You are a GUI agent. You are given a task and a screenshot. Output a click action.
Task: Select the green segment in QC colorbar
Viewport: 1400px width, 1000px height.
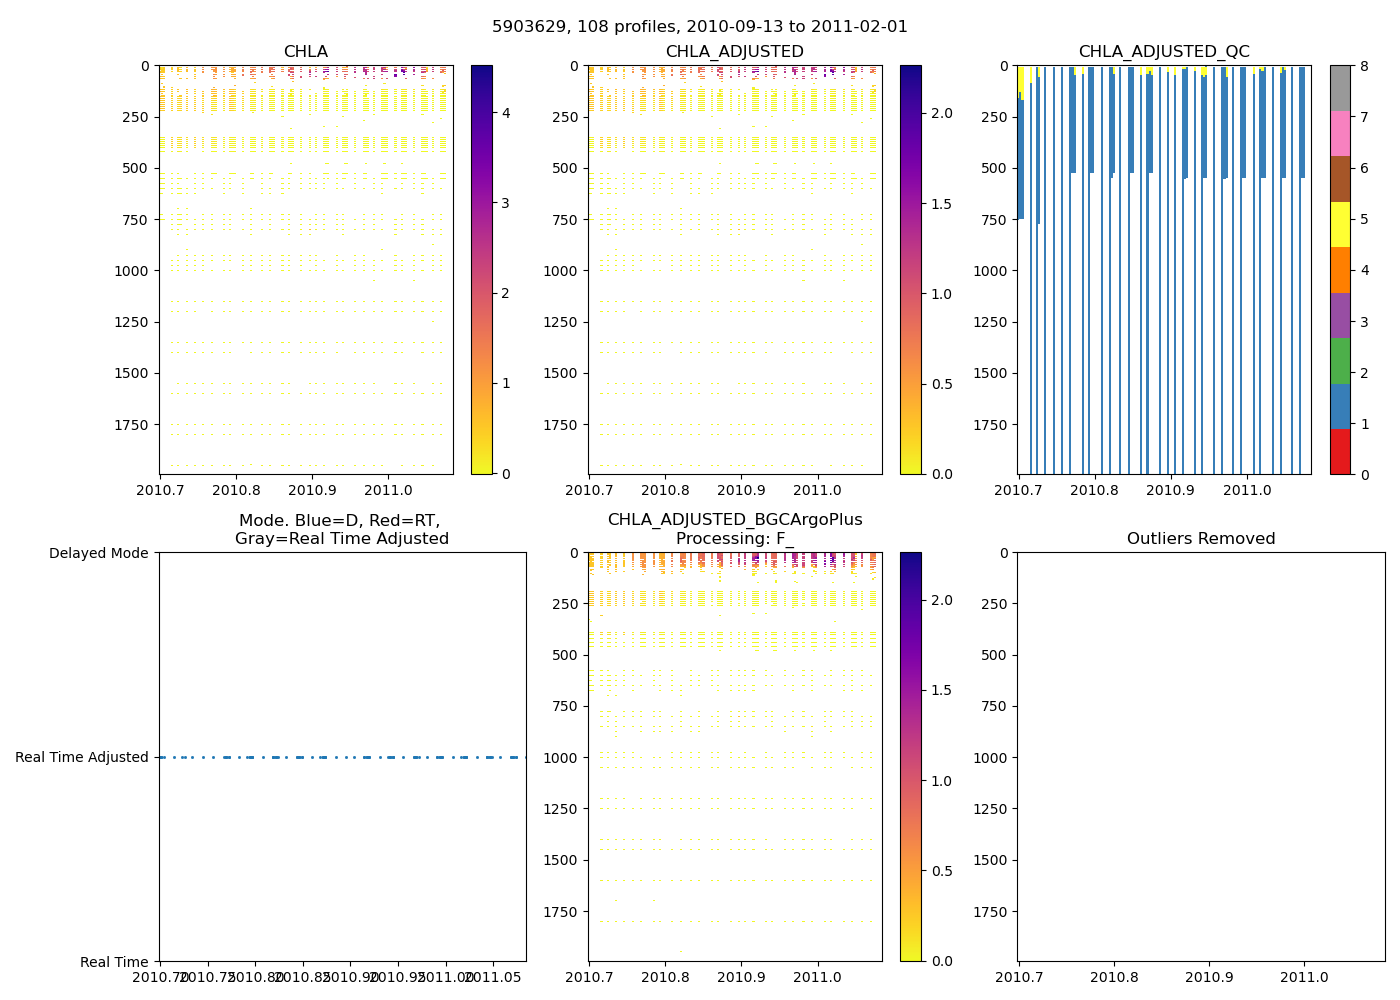click(1340, 361)
